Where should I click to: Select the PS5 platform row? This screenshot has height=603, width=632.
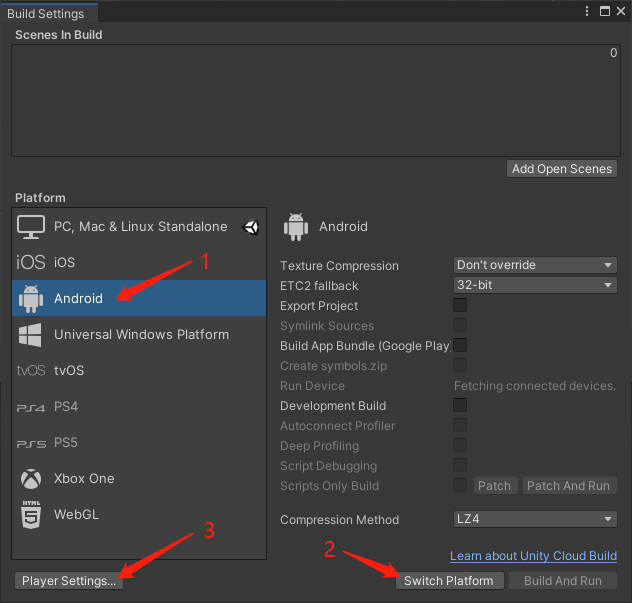(139, 443)
